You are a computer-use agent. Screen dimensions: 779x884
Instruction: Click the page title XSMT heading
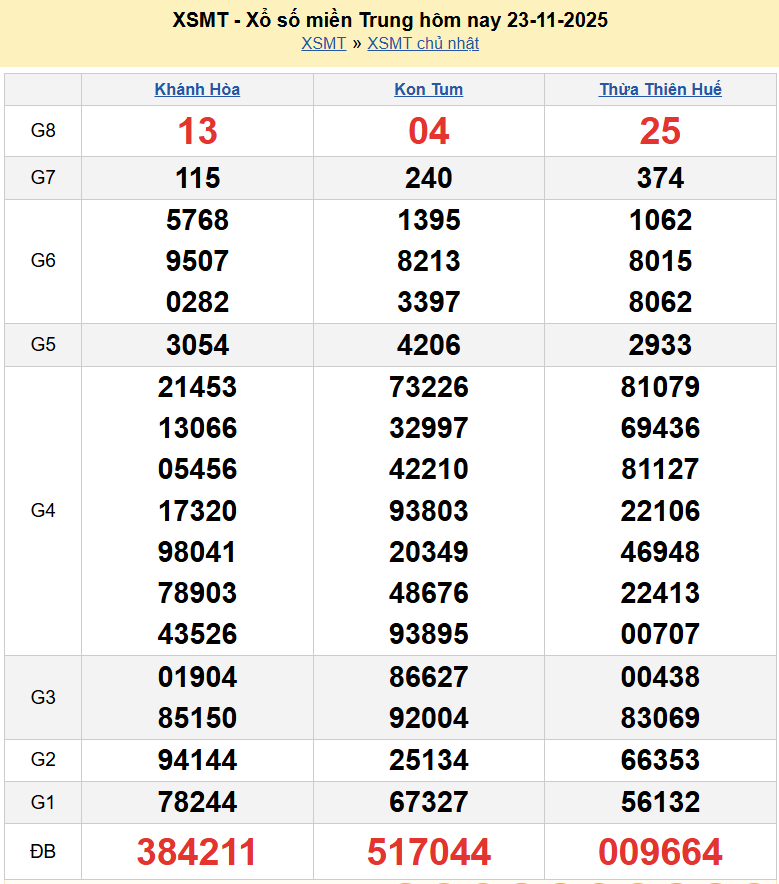(x=390, y=20)
